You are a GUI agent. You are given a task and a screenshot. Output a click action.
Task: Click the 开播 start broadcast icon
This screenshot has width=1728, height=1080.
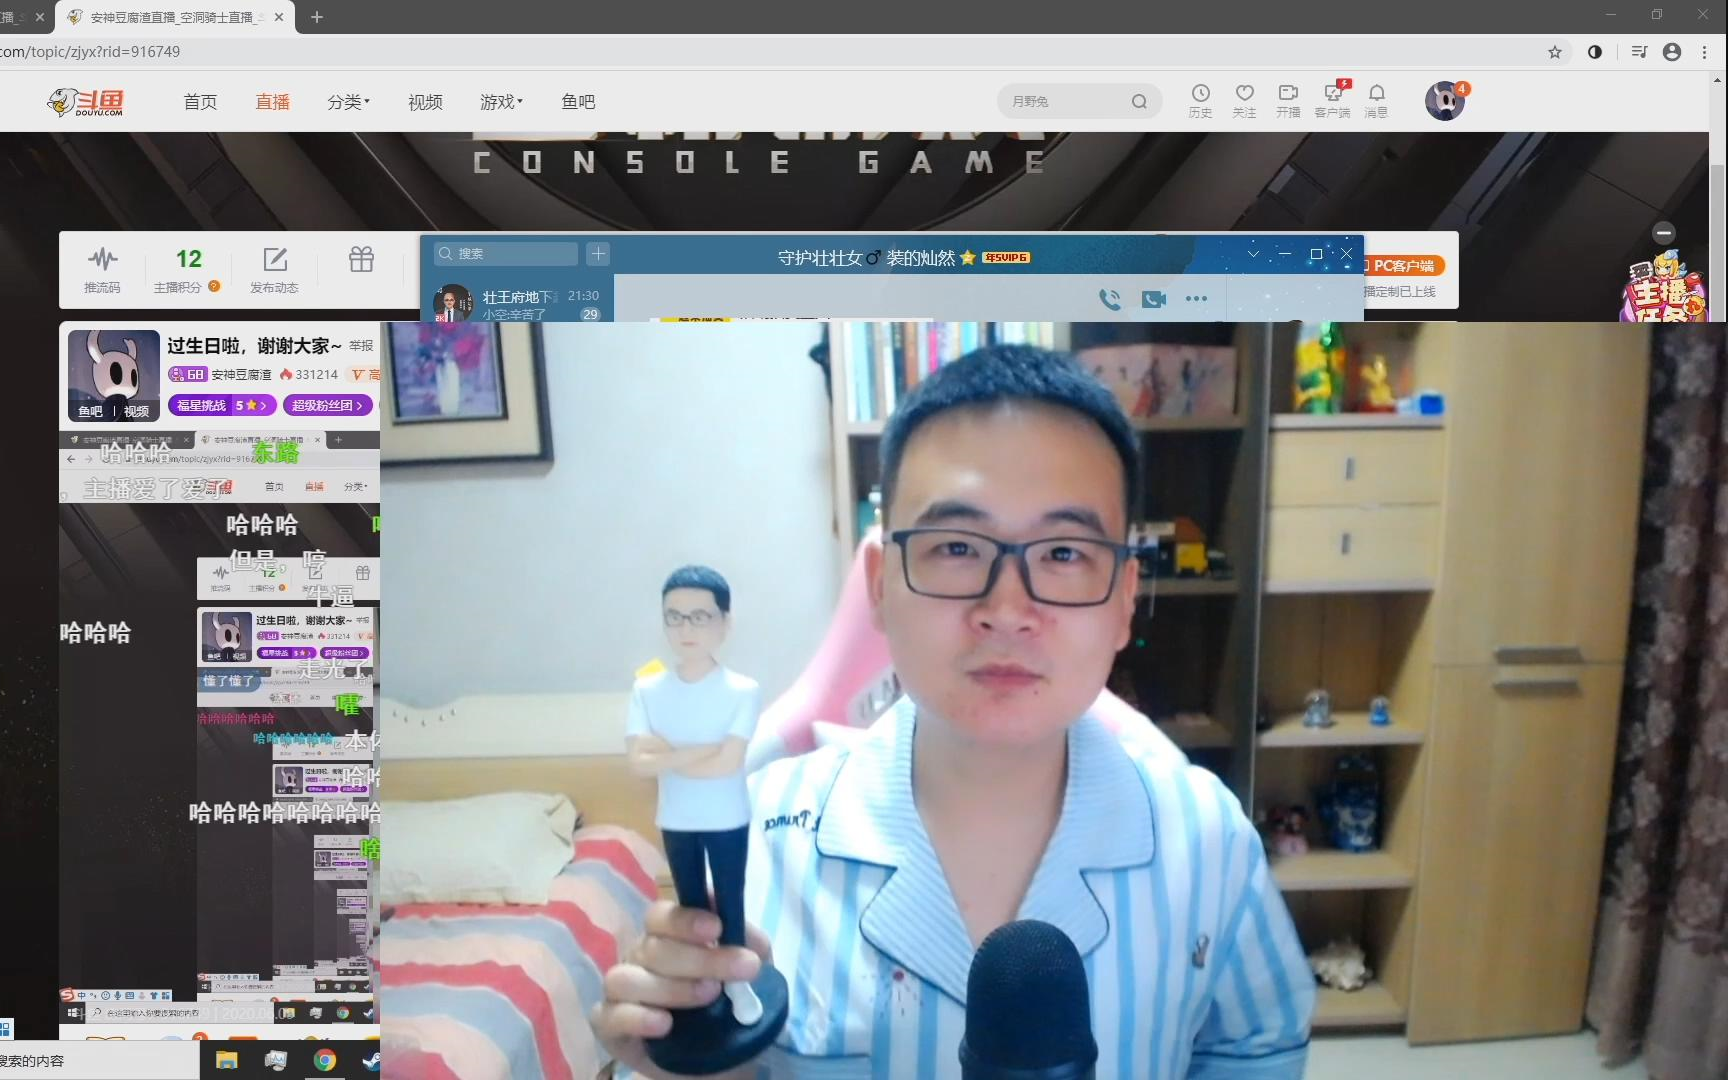1288,100
